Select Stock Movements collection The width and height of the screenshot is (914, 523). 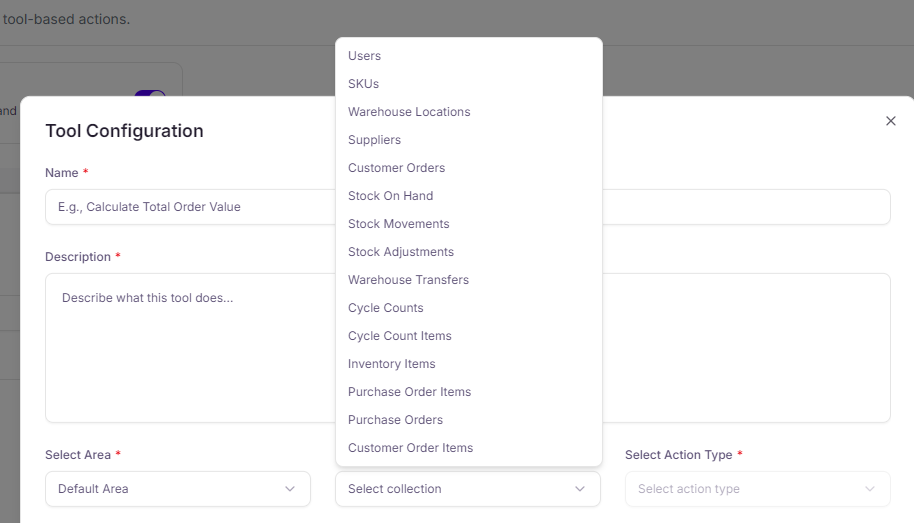coord(399,224)
